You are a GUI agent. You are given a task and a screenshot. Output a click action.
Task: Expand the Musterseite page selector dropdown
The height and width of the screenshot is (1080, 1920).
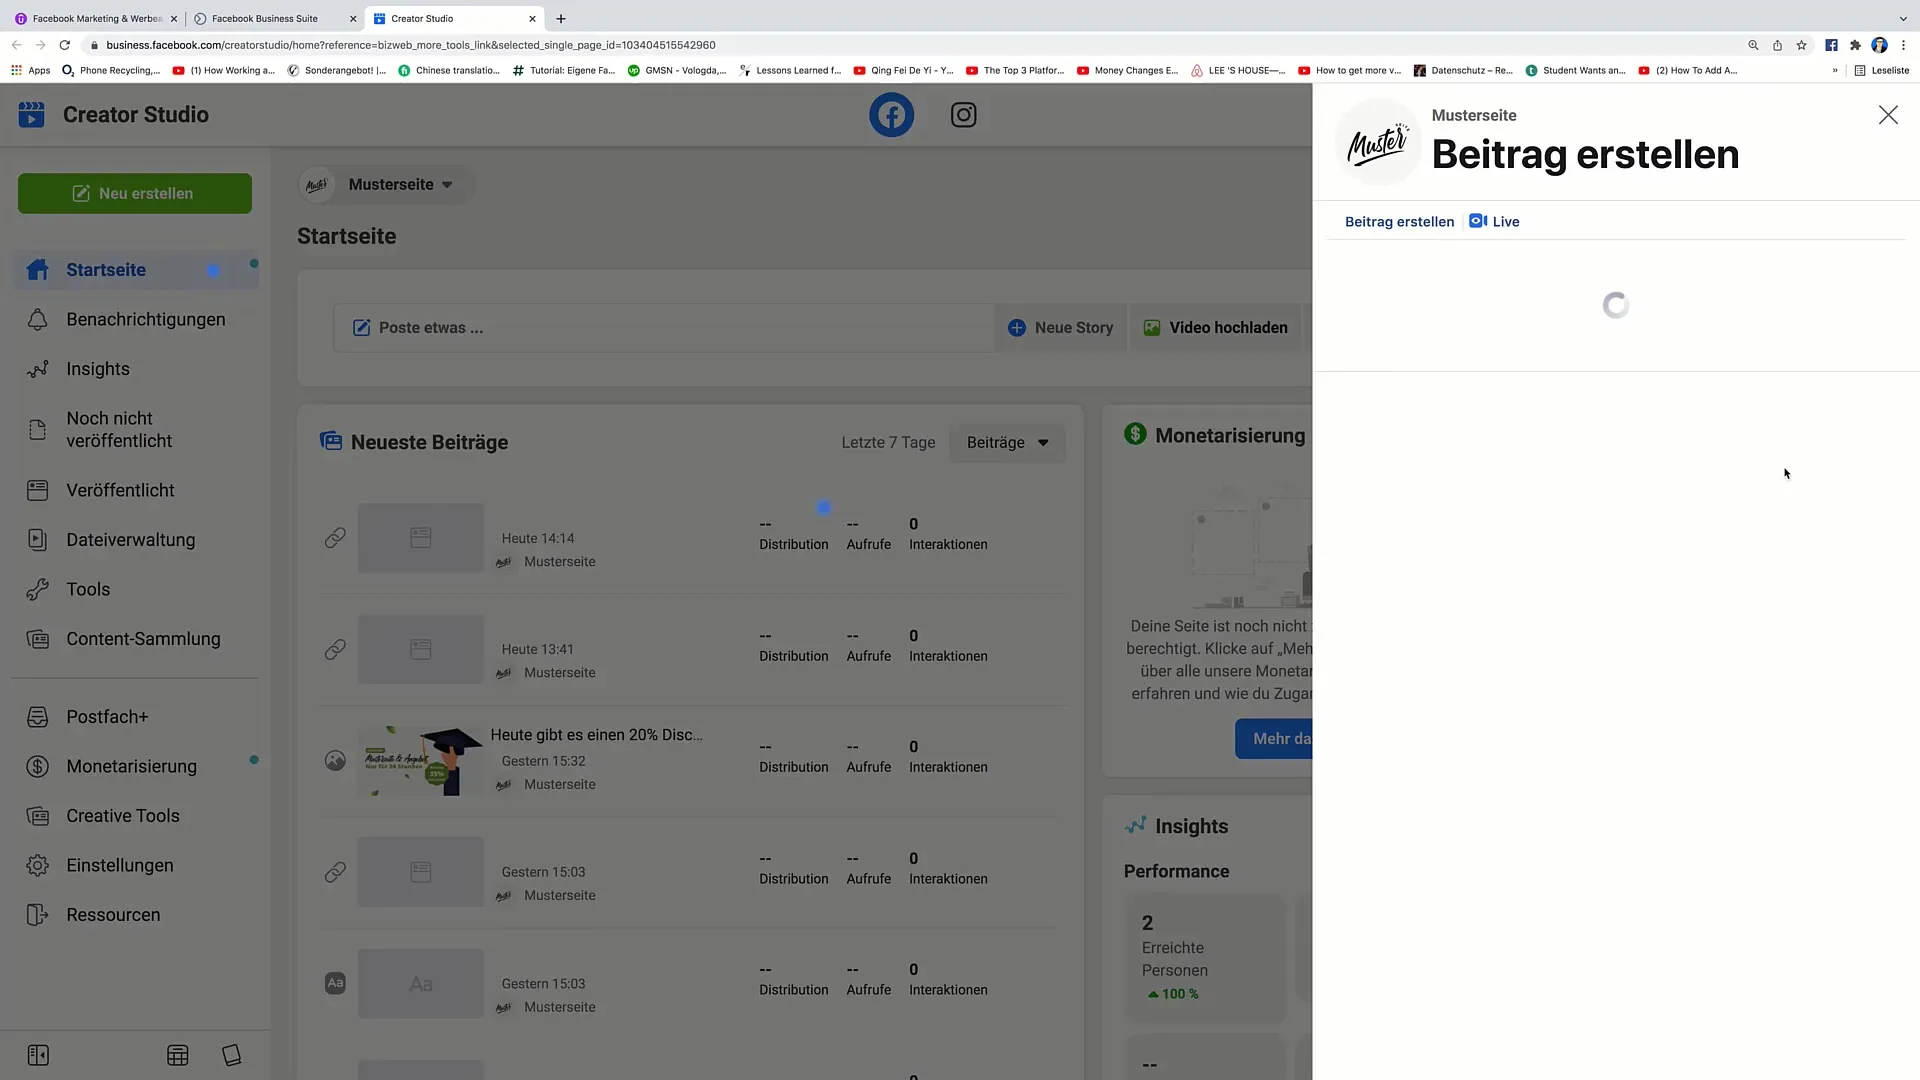(x=446, y=183)
